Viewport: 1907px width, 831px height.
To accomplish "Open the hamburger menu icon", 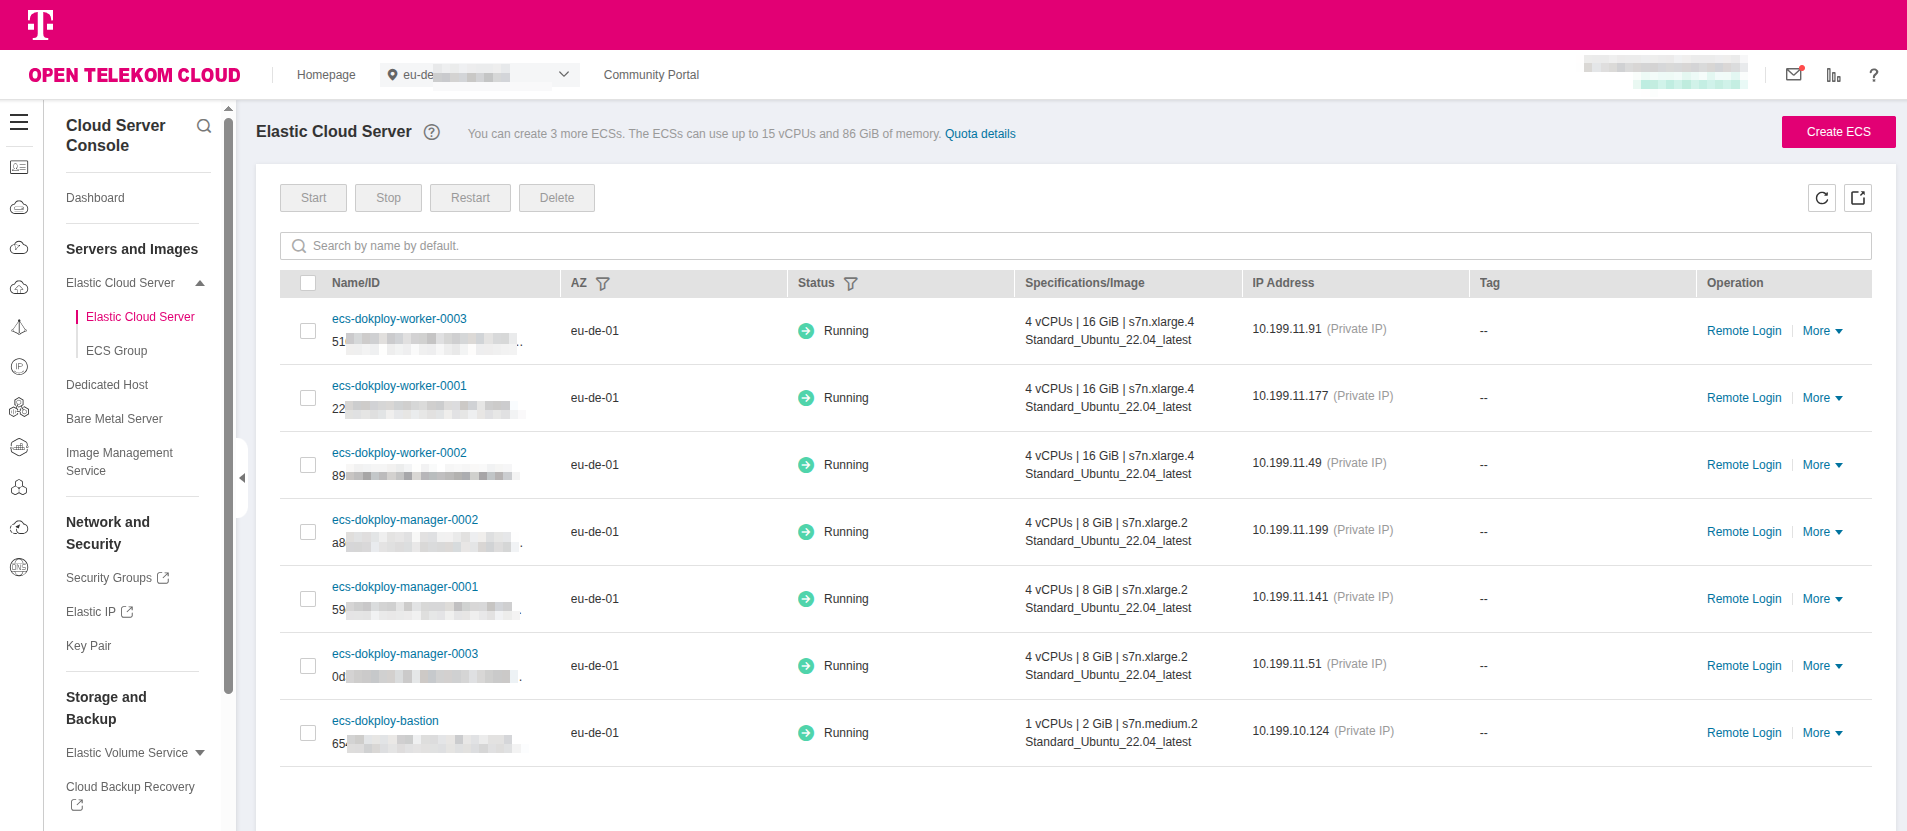I will click(19, 123).
